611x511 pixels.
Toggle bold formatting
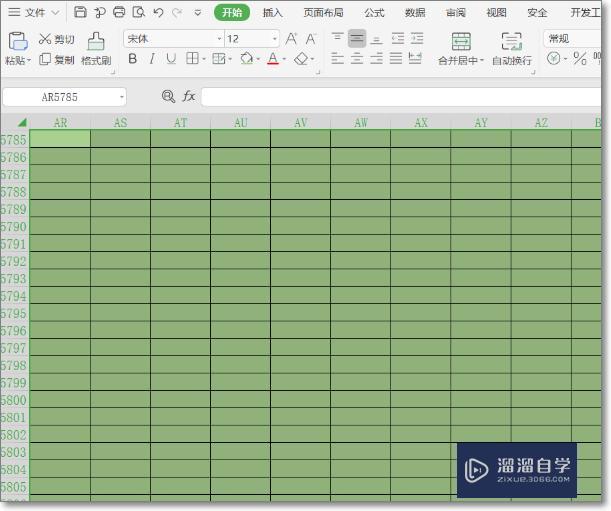pyautogui.click(x=132, y=59)
